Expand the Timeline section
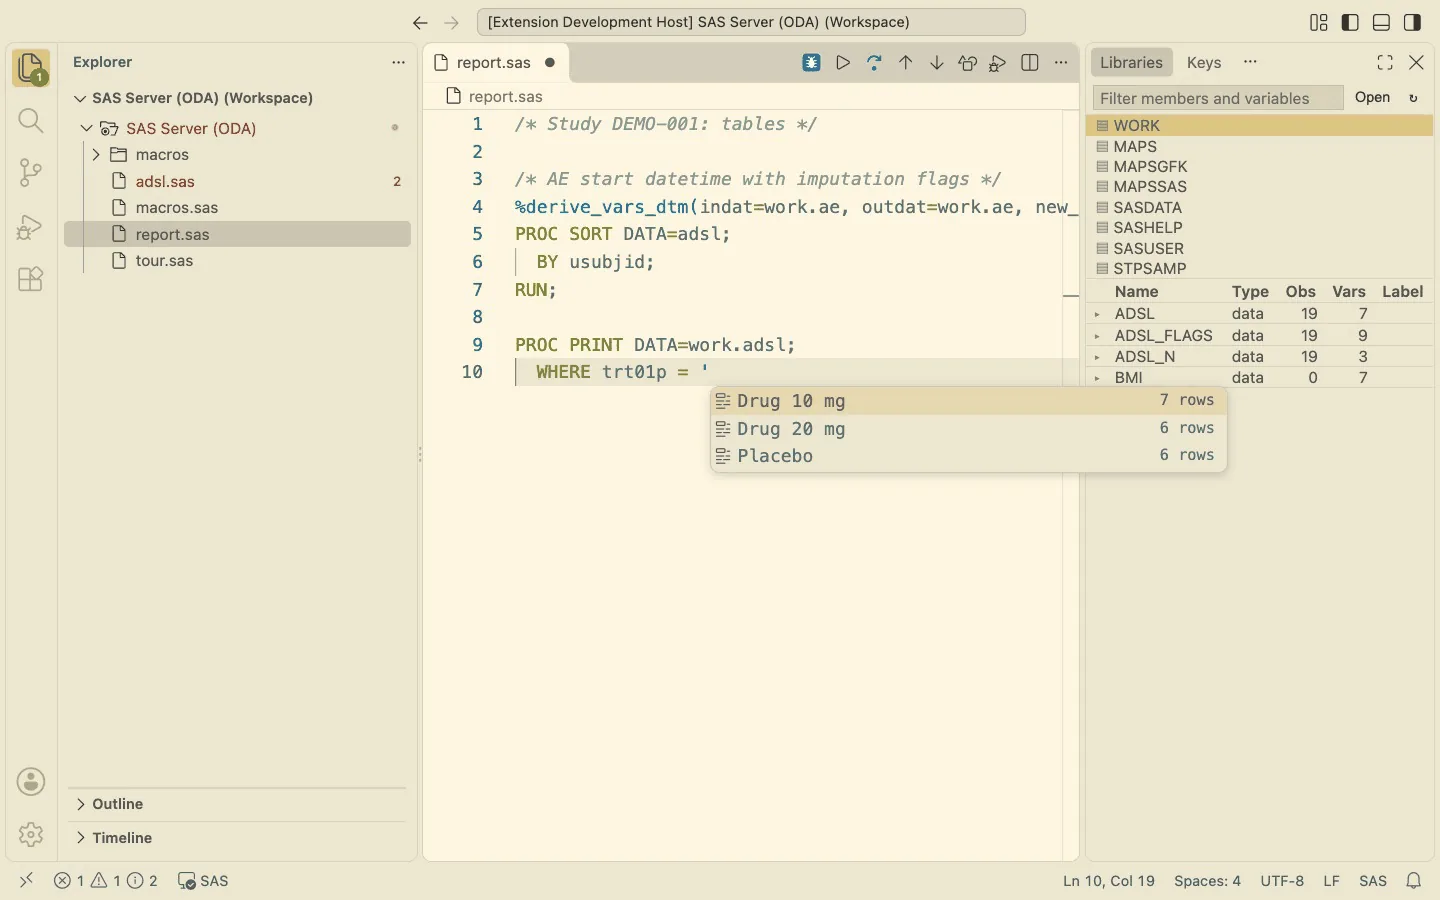This screenshot has width=1440, height=900. (x=81, y=838)
